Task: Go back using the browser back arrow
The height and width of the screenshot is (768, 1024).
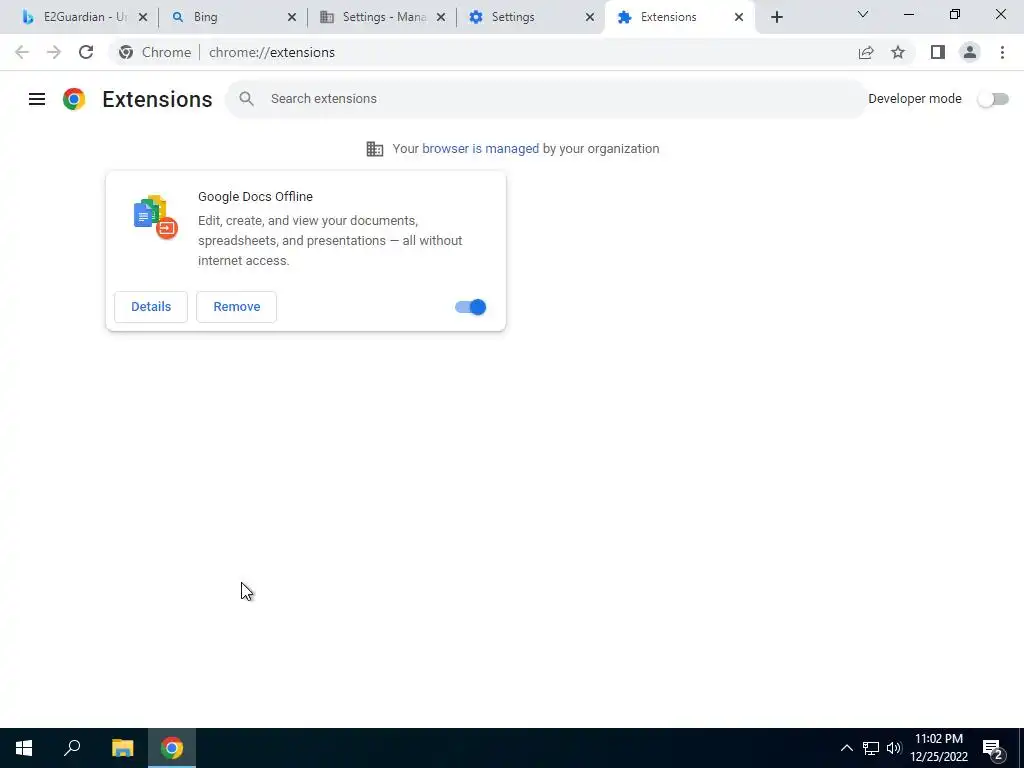Action: tap(22, 52)
